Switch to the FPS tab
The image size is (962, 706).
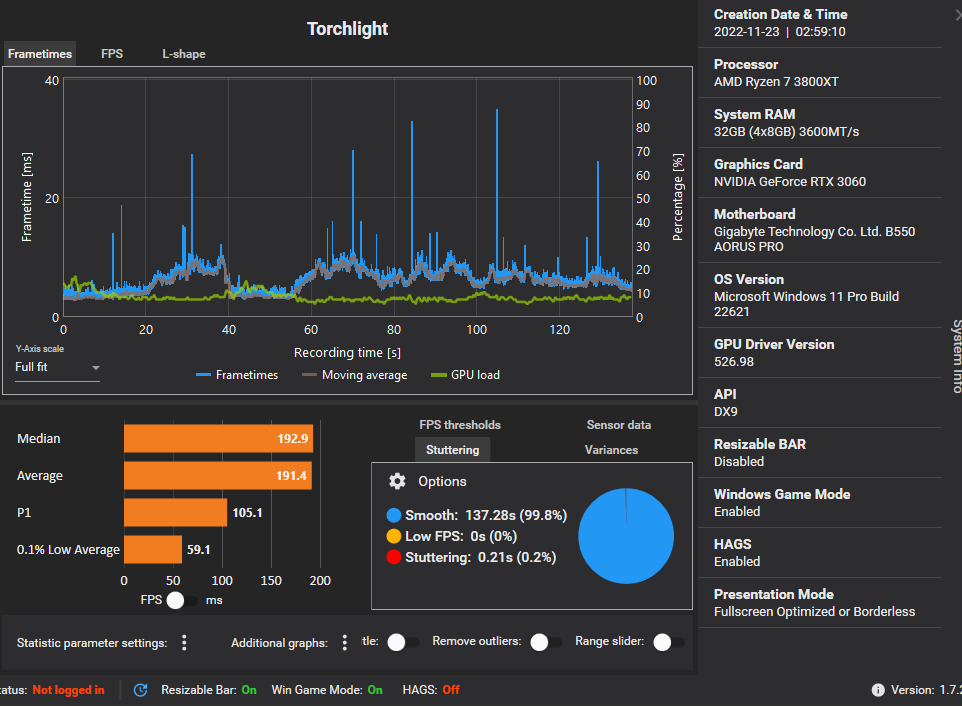(112, 54)
